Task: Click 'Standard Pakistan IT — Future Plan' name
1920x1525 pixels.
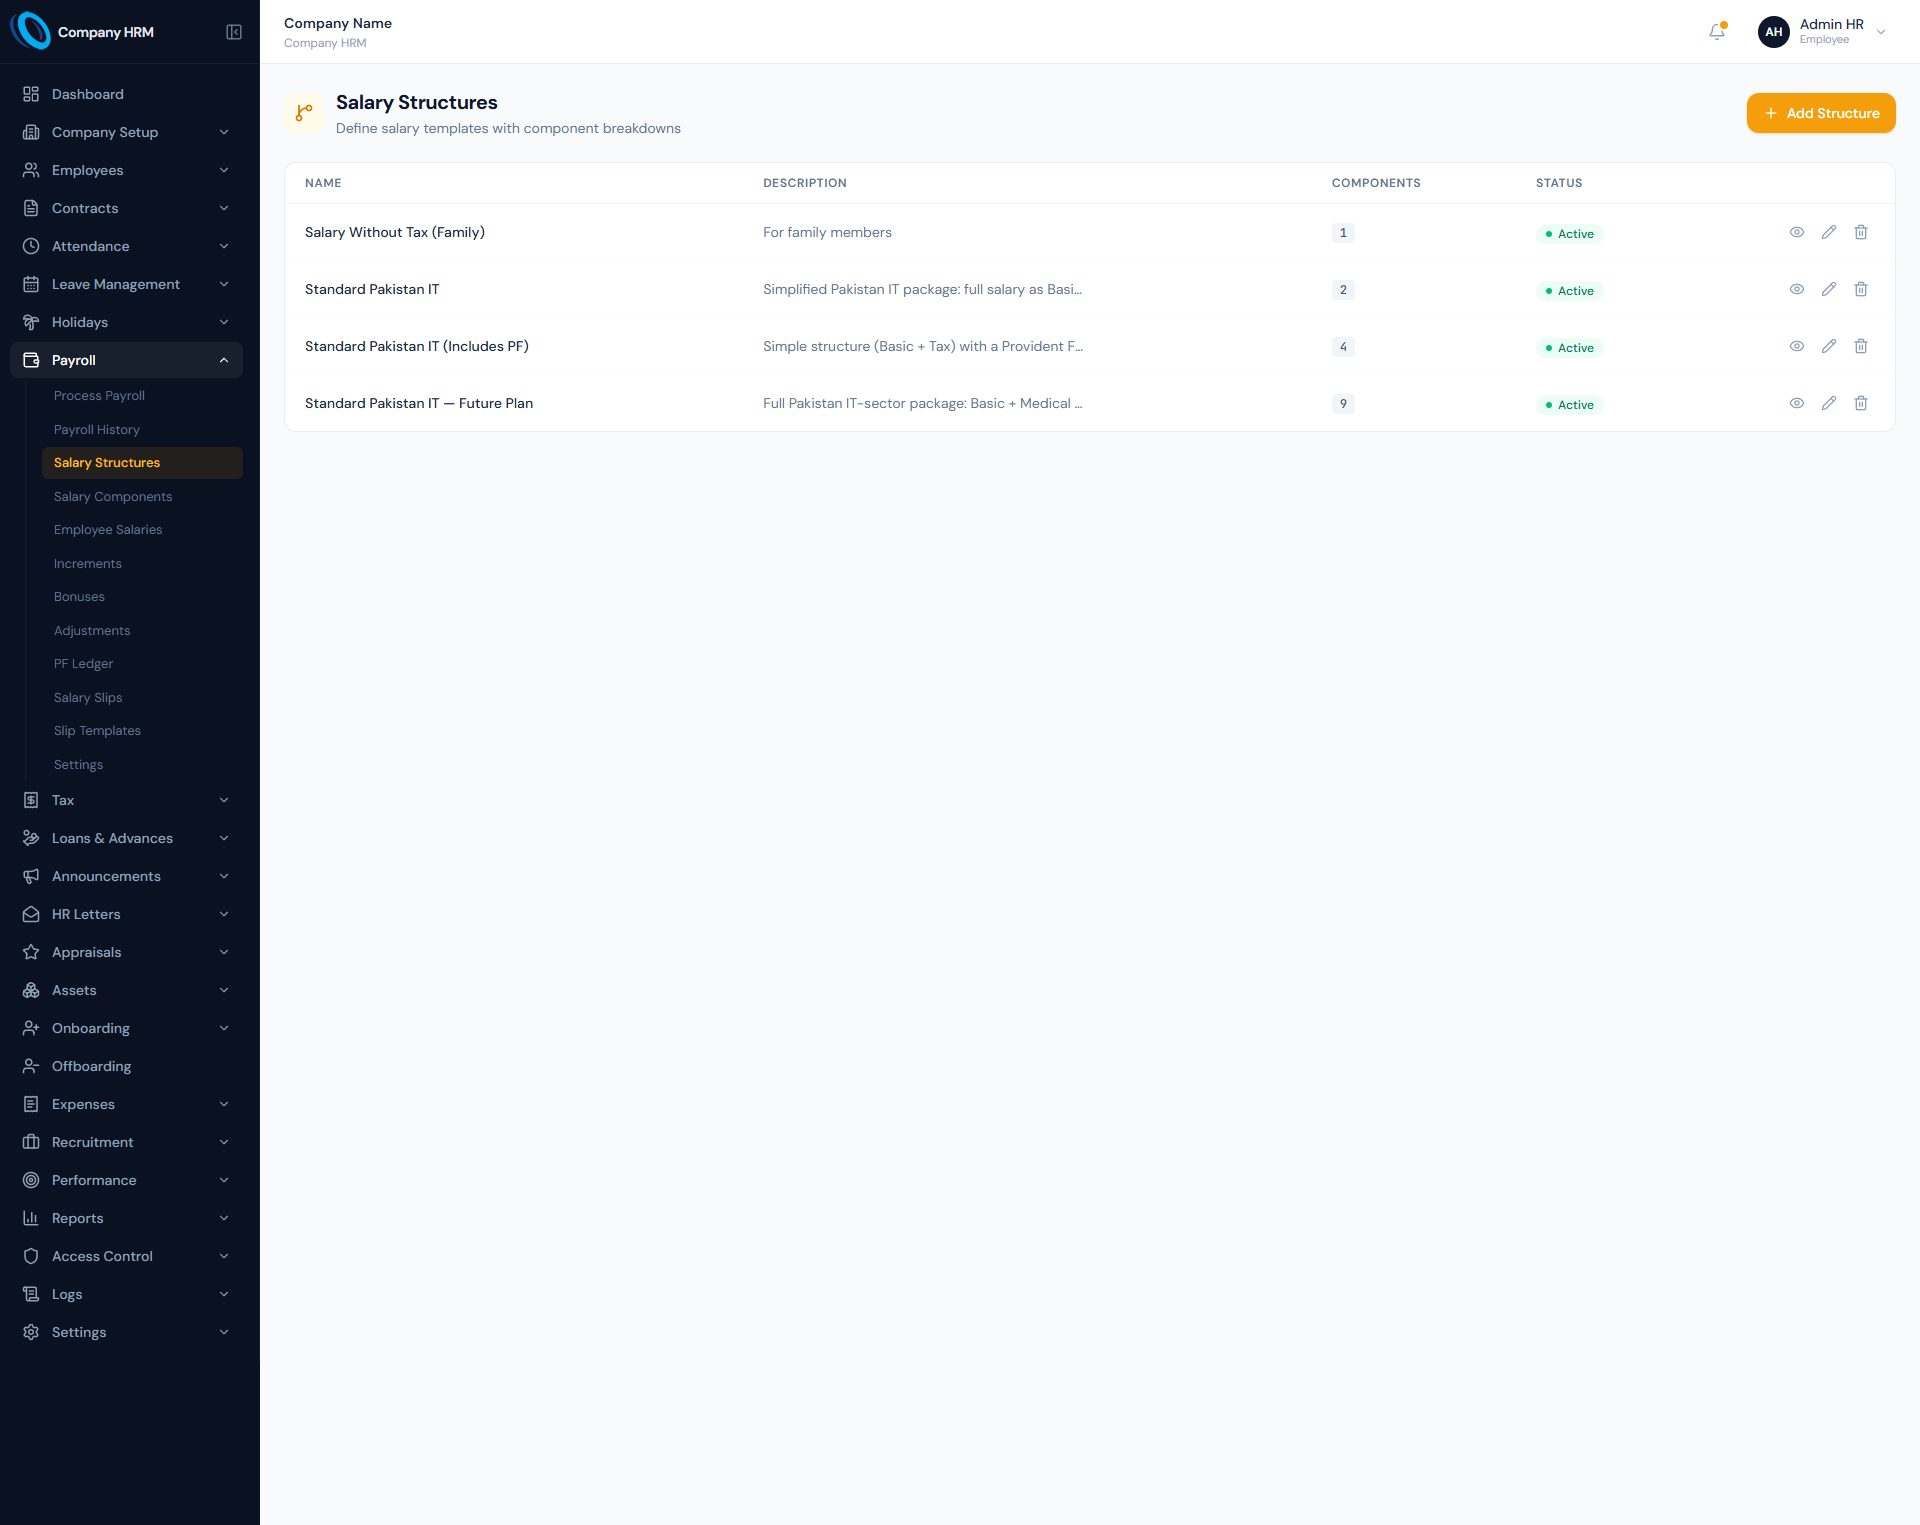Action: tap(419, 403)
